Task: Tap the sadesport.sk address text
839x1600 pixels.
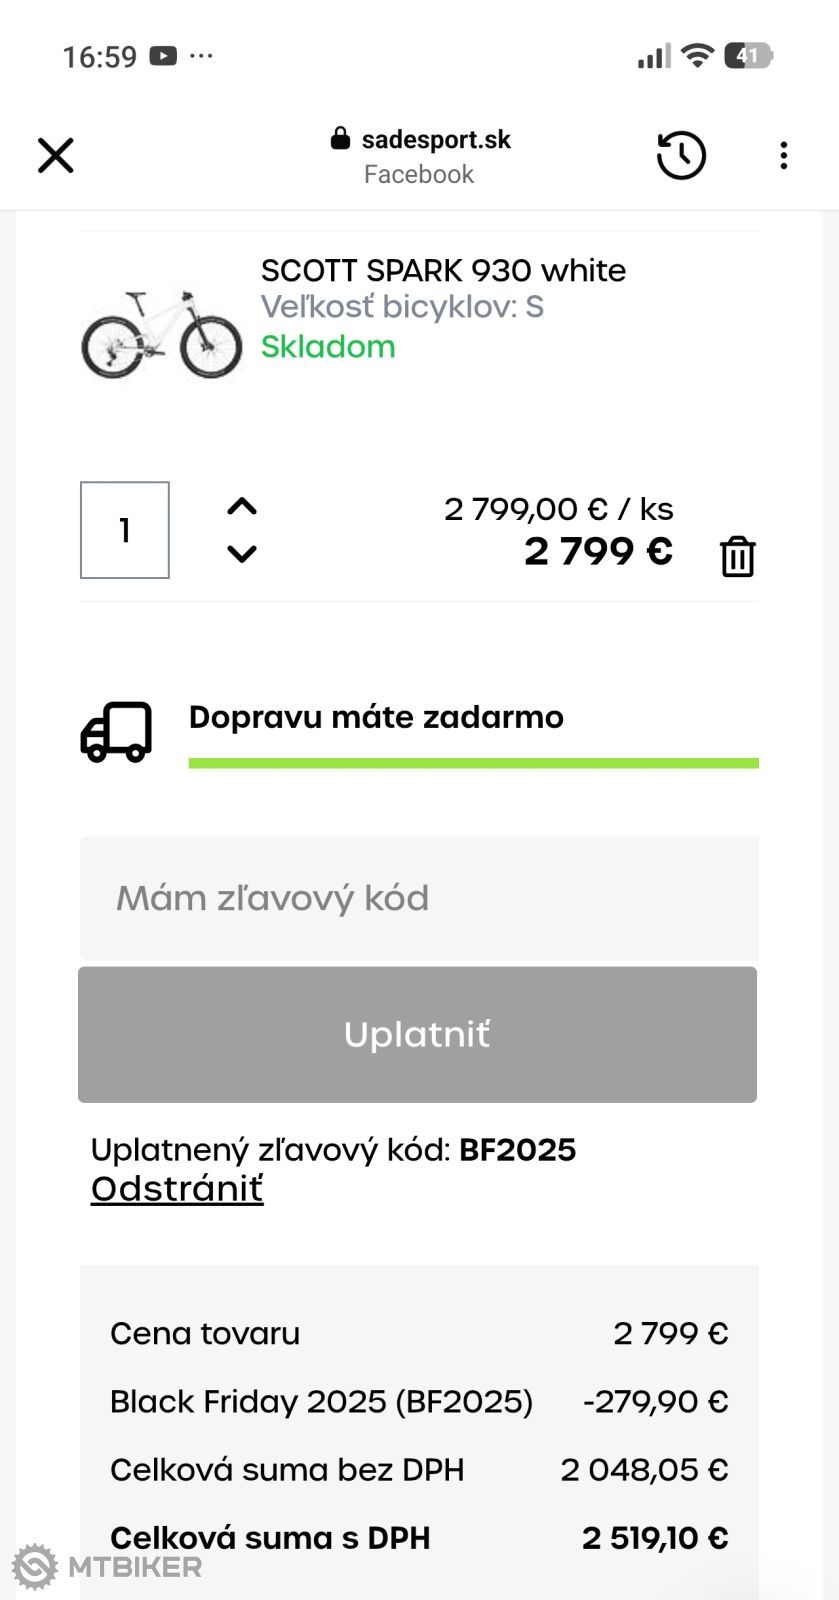Action: (x=436, y=139)
